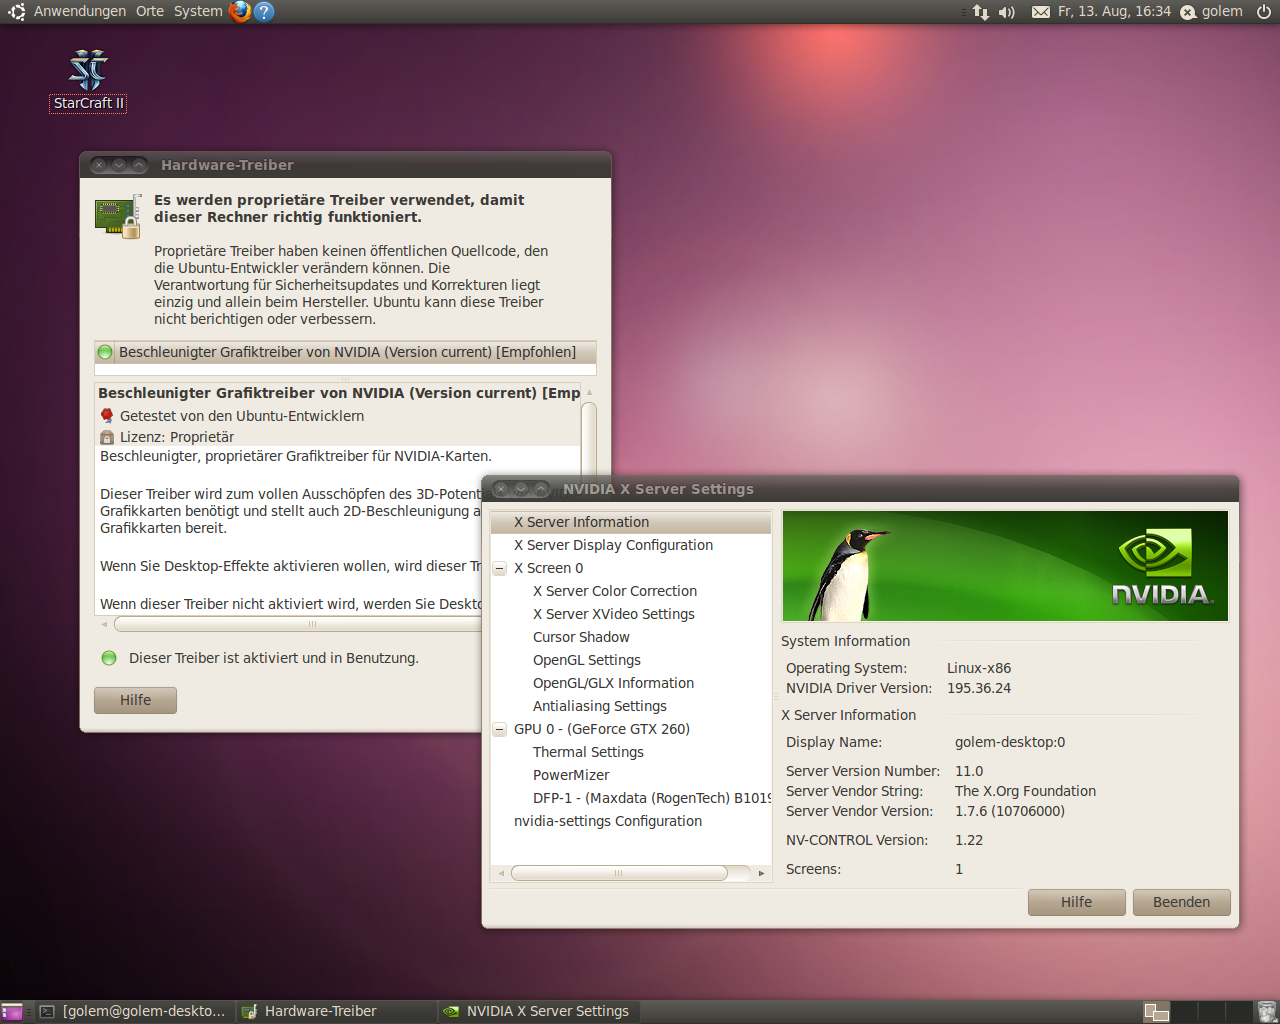This screenshot has width=1280, height=1024.
Task: Click Hilfe in the Hardware-Treiber window
Action: click(x=134, y=700)
